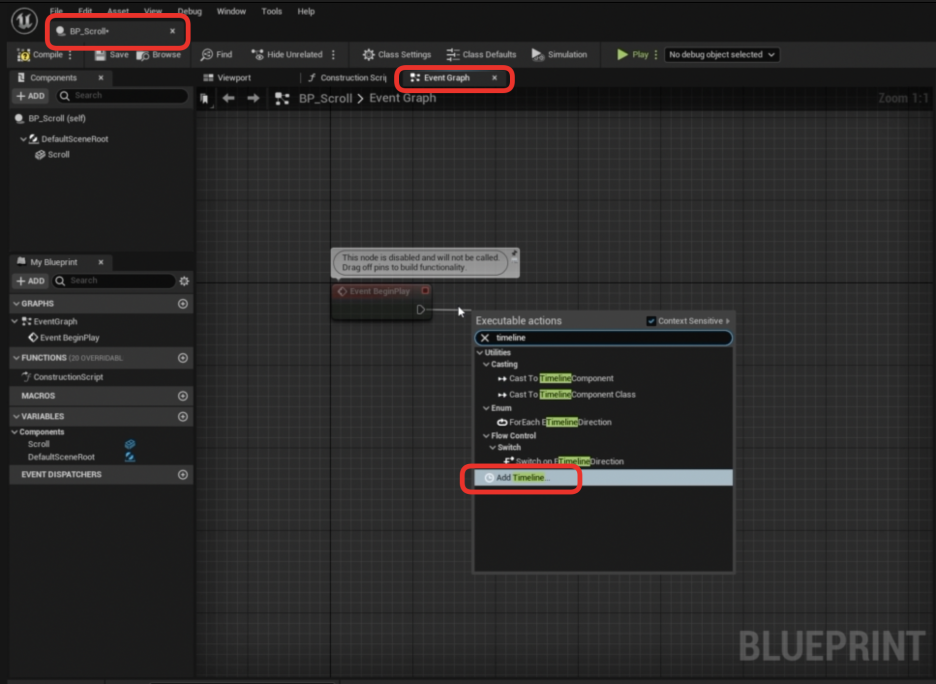Image resolution: width=936 pixels, height=684 pixels.
Task: Add a new macro with plus icon
Action: 183,396
